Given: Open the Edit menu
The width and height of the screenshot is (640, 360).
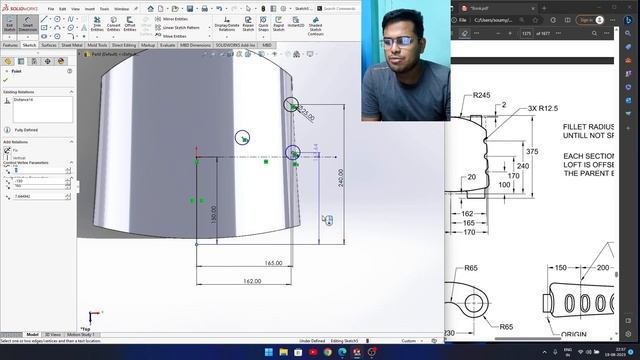Looking at the screenshot, I should click(62, 9).
